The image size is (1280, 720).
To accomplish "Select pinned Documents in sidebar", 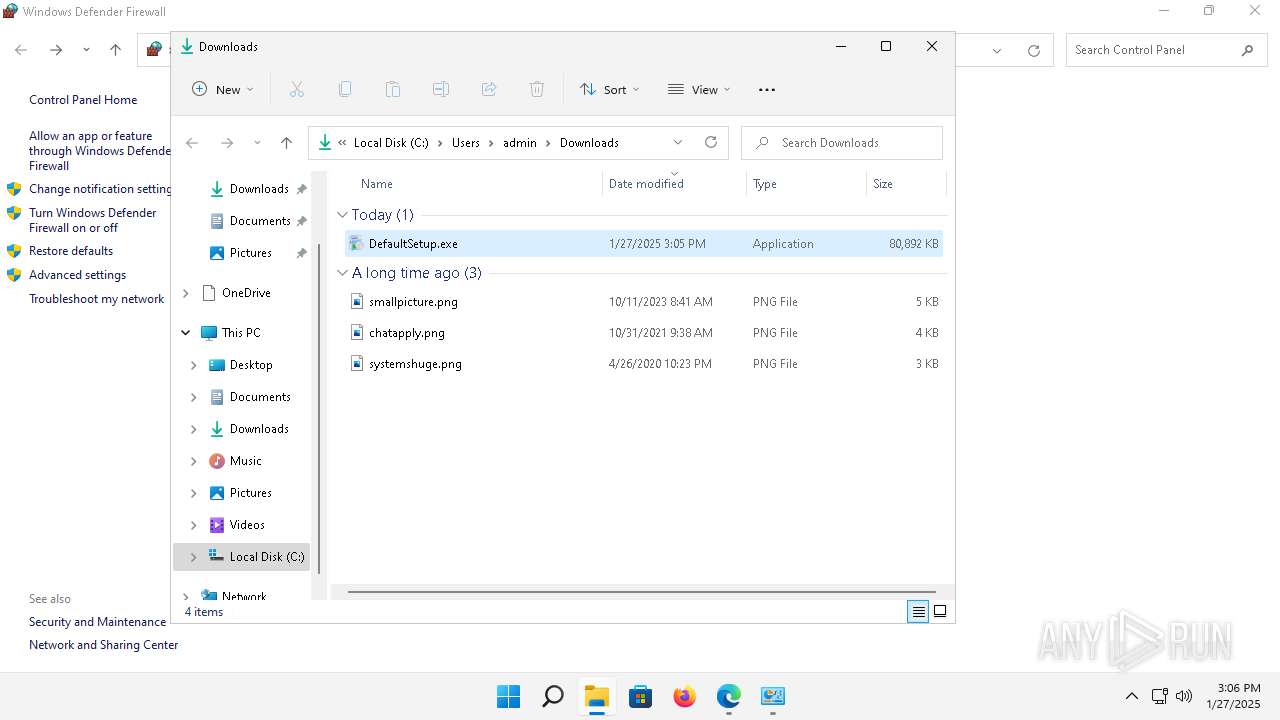I will pyautogui.click(x=258, y=221).
